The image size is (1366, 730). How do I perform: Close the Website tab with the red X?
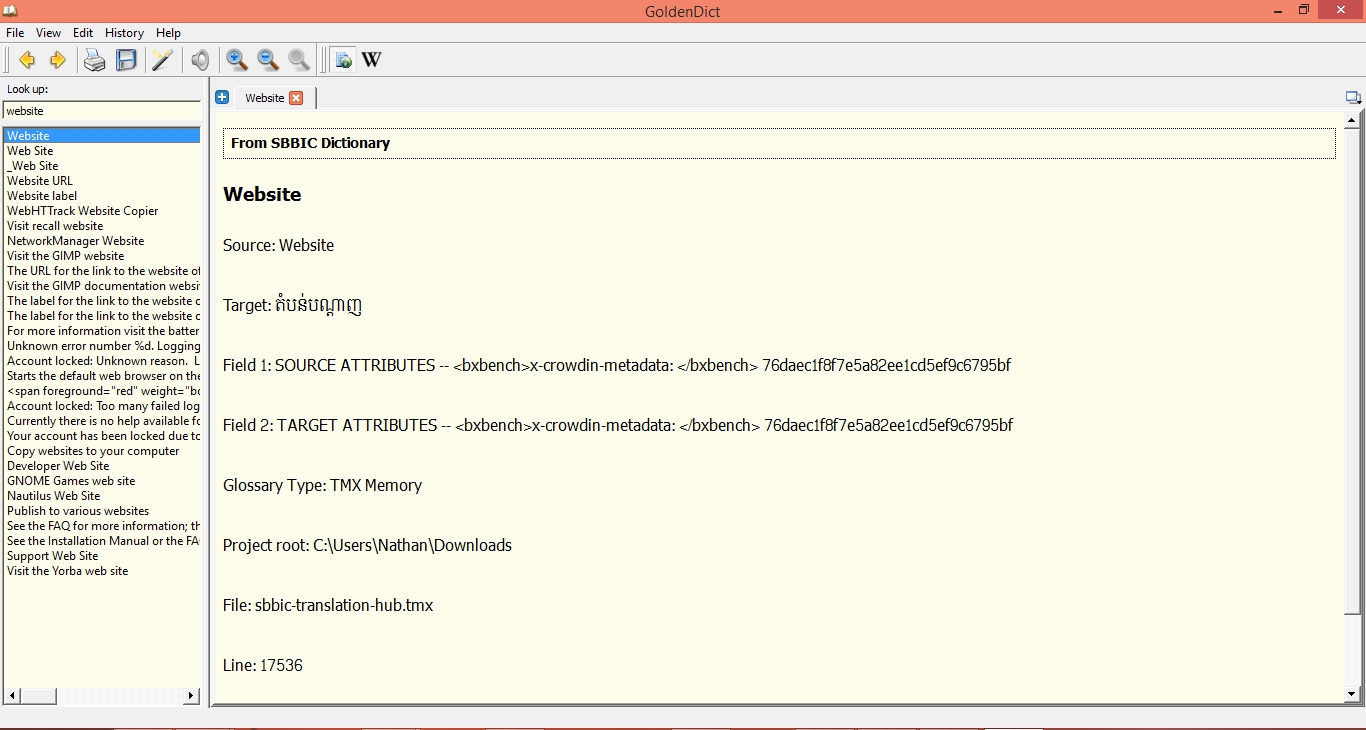(x=296, y=98)
